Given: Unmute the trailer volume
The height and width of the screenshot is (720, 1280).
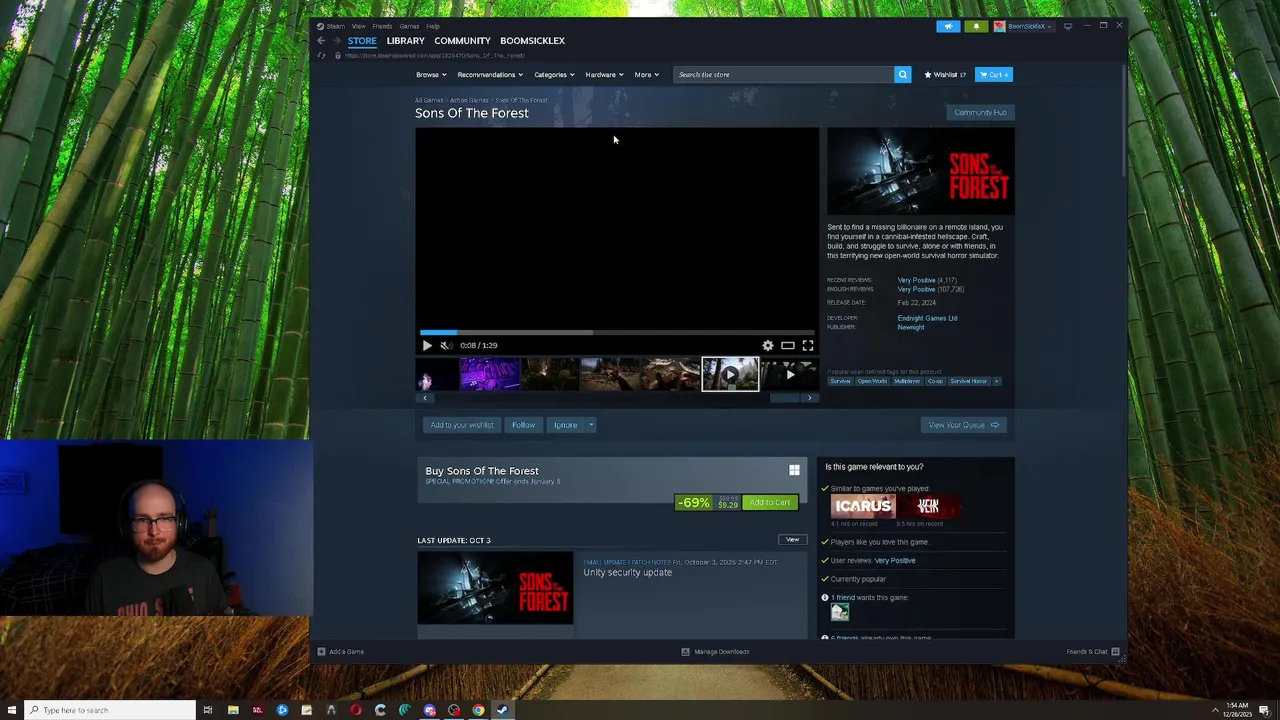Looking at the screenshot, I should [446, 345].
